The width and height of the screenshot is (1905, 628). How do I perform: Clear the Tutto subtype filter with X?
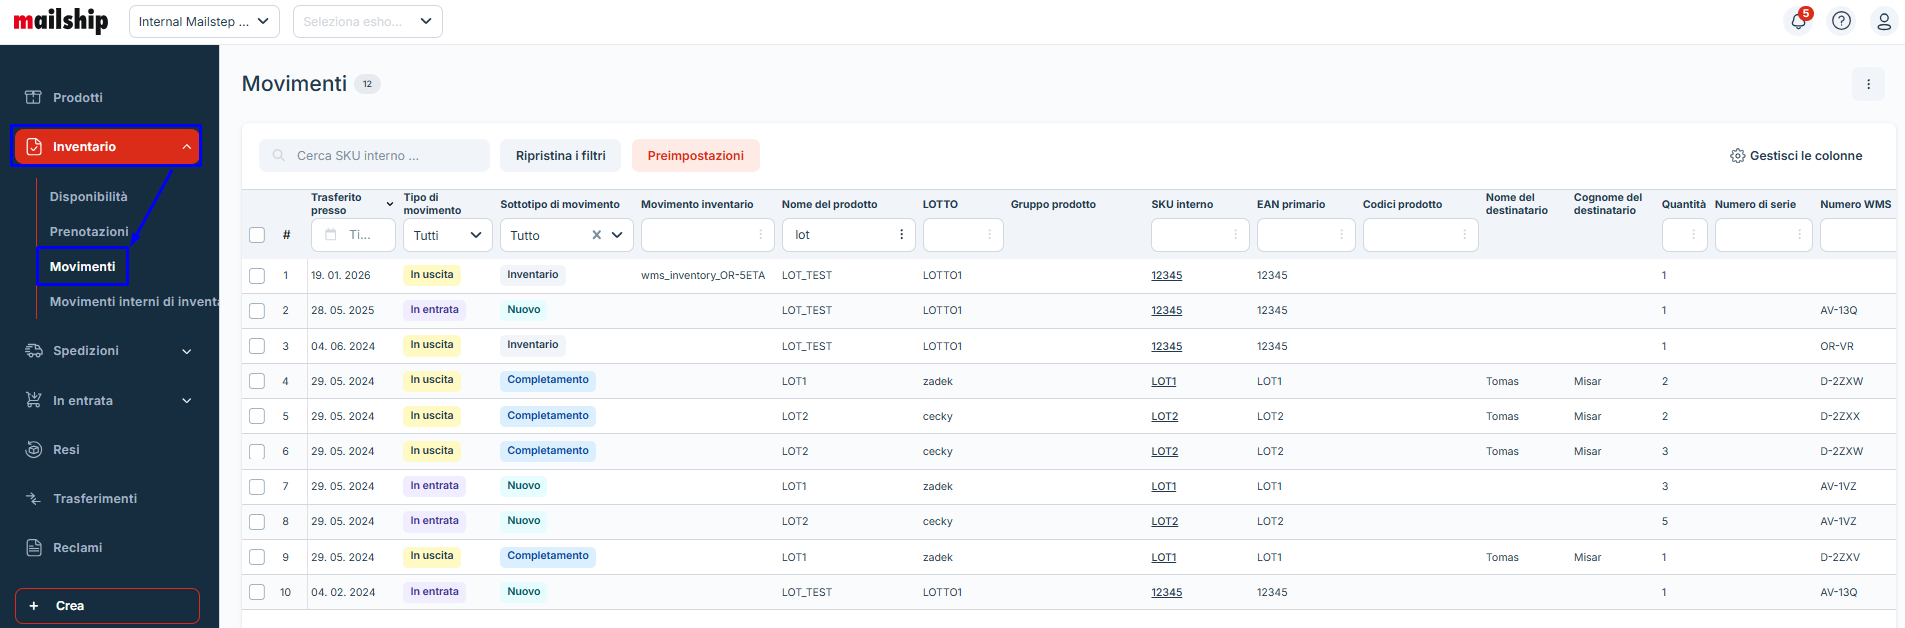597,235
